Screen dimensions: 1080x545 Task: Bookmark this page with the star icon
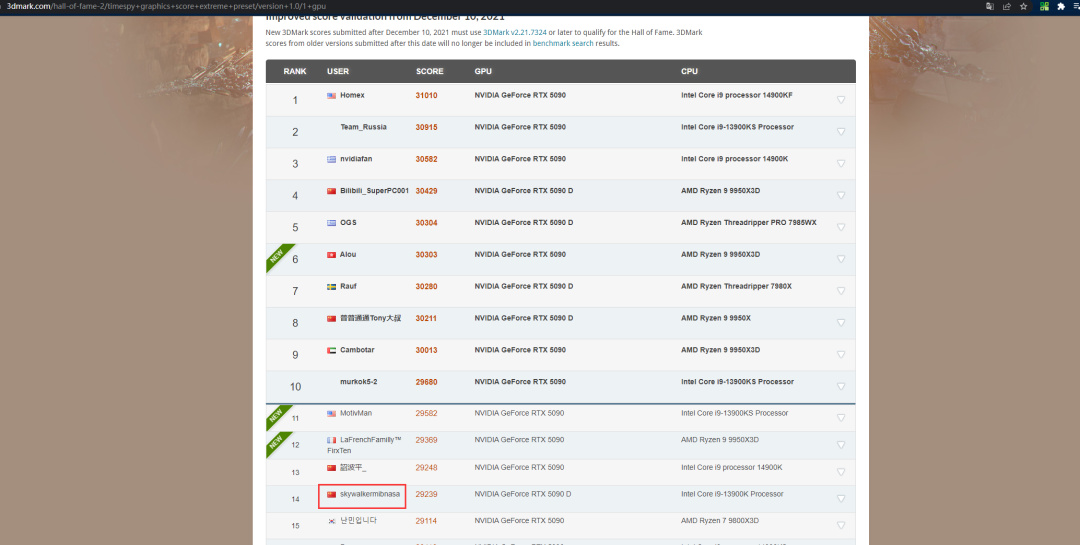[1024, 6]
